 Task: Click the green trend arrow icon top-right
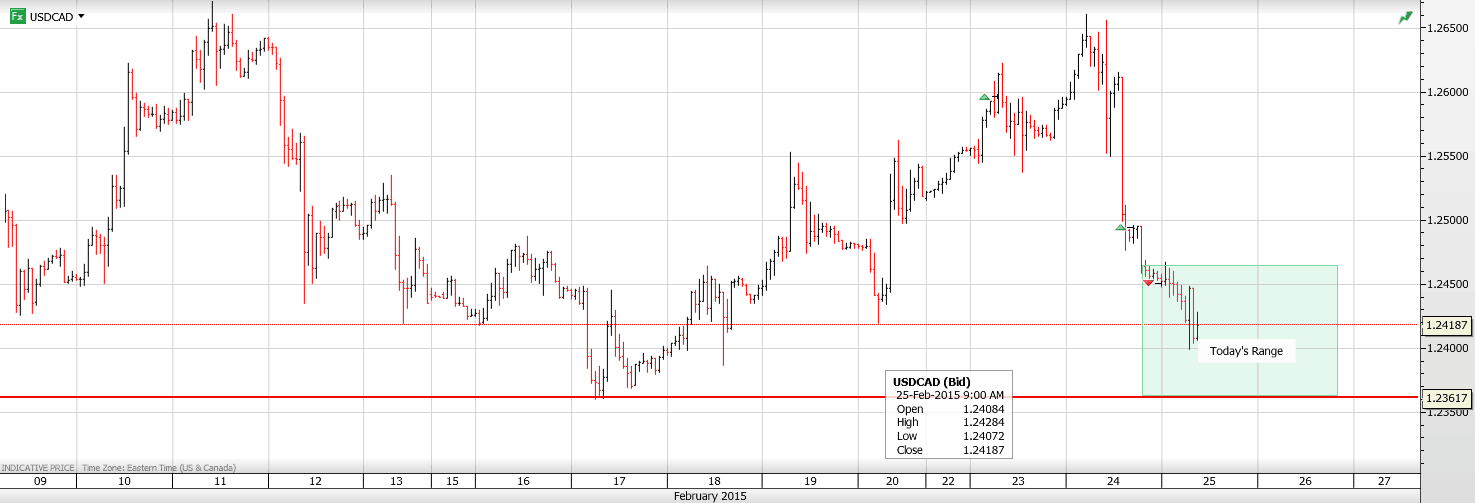tap(1405, 17)
